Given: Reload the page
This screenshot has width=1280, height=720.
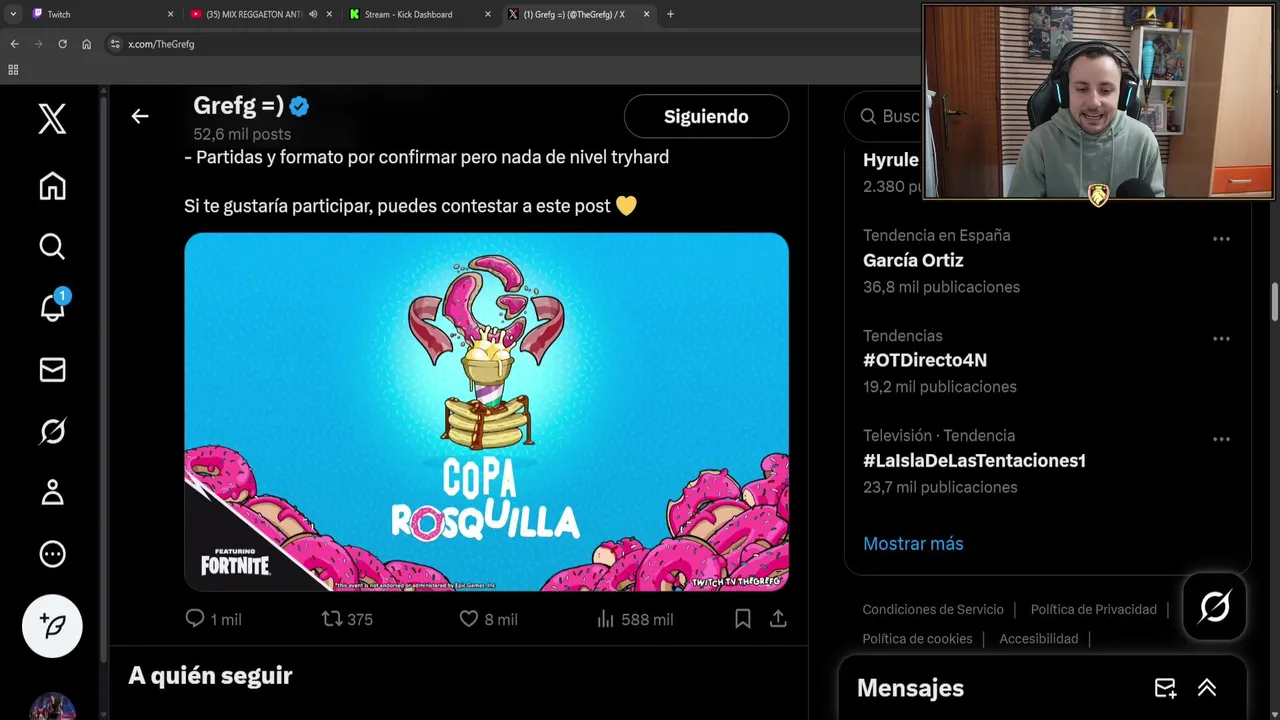Looking at the screenshot, I should tap(62, 44).
